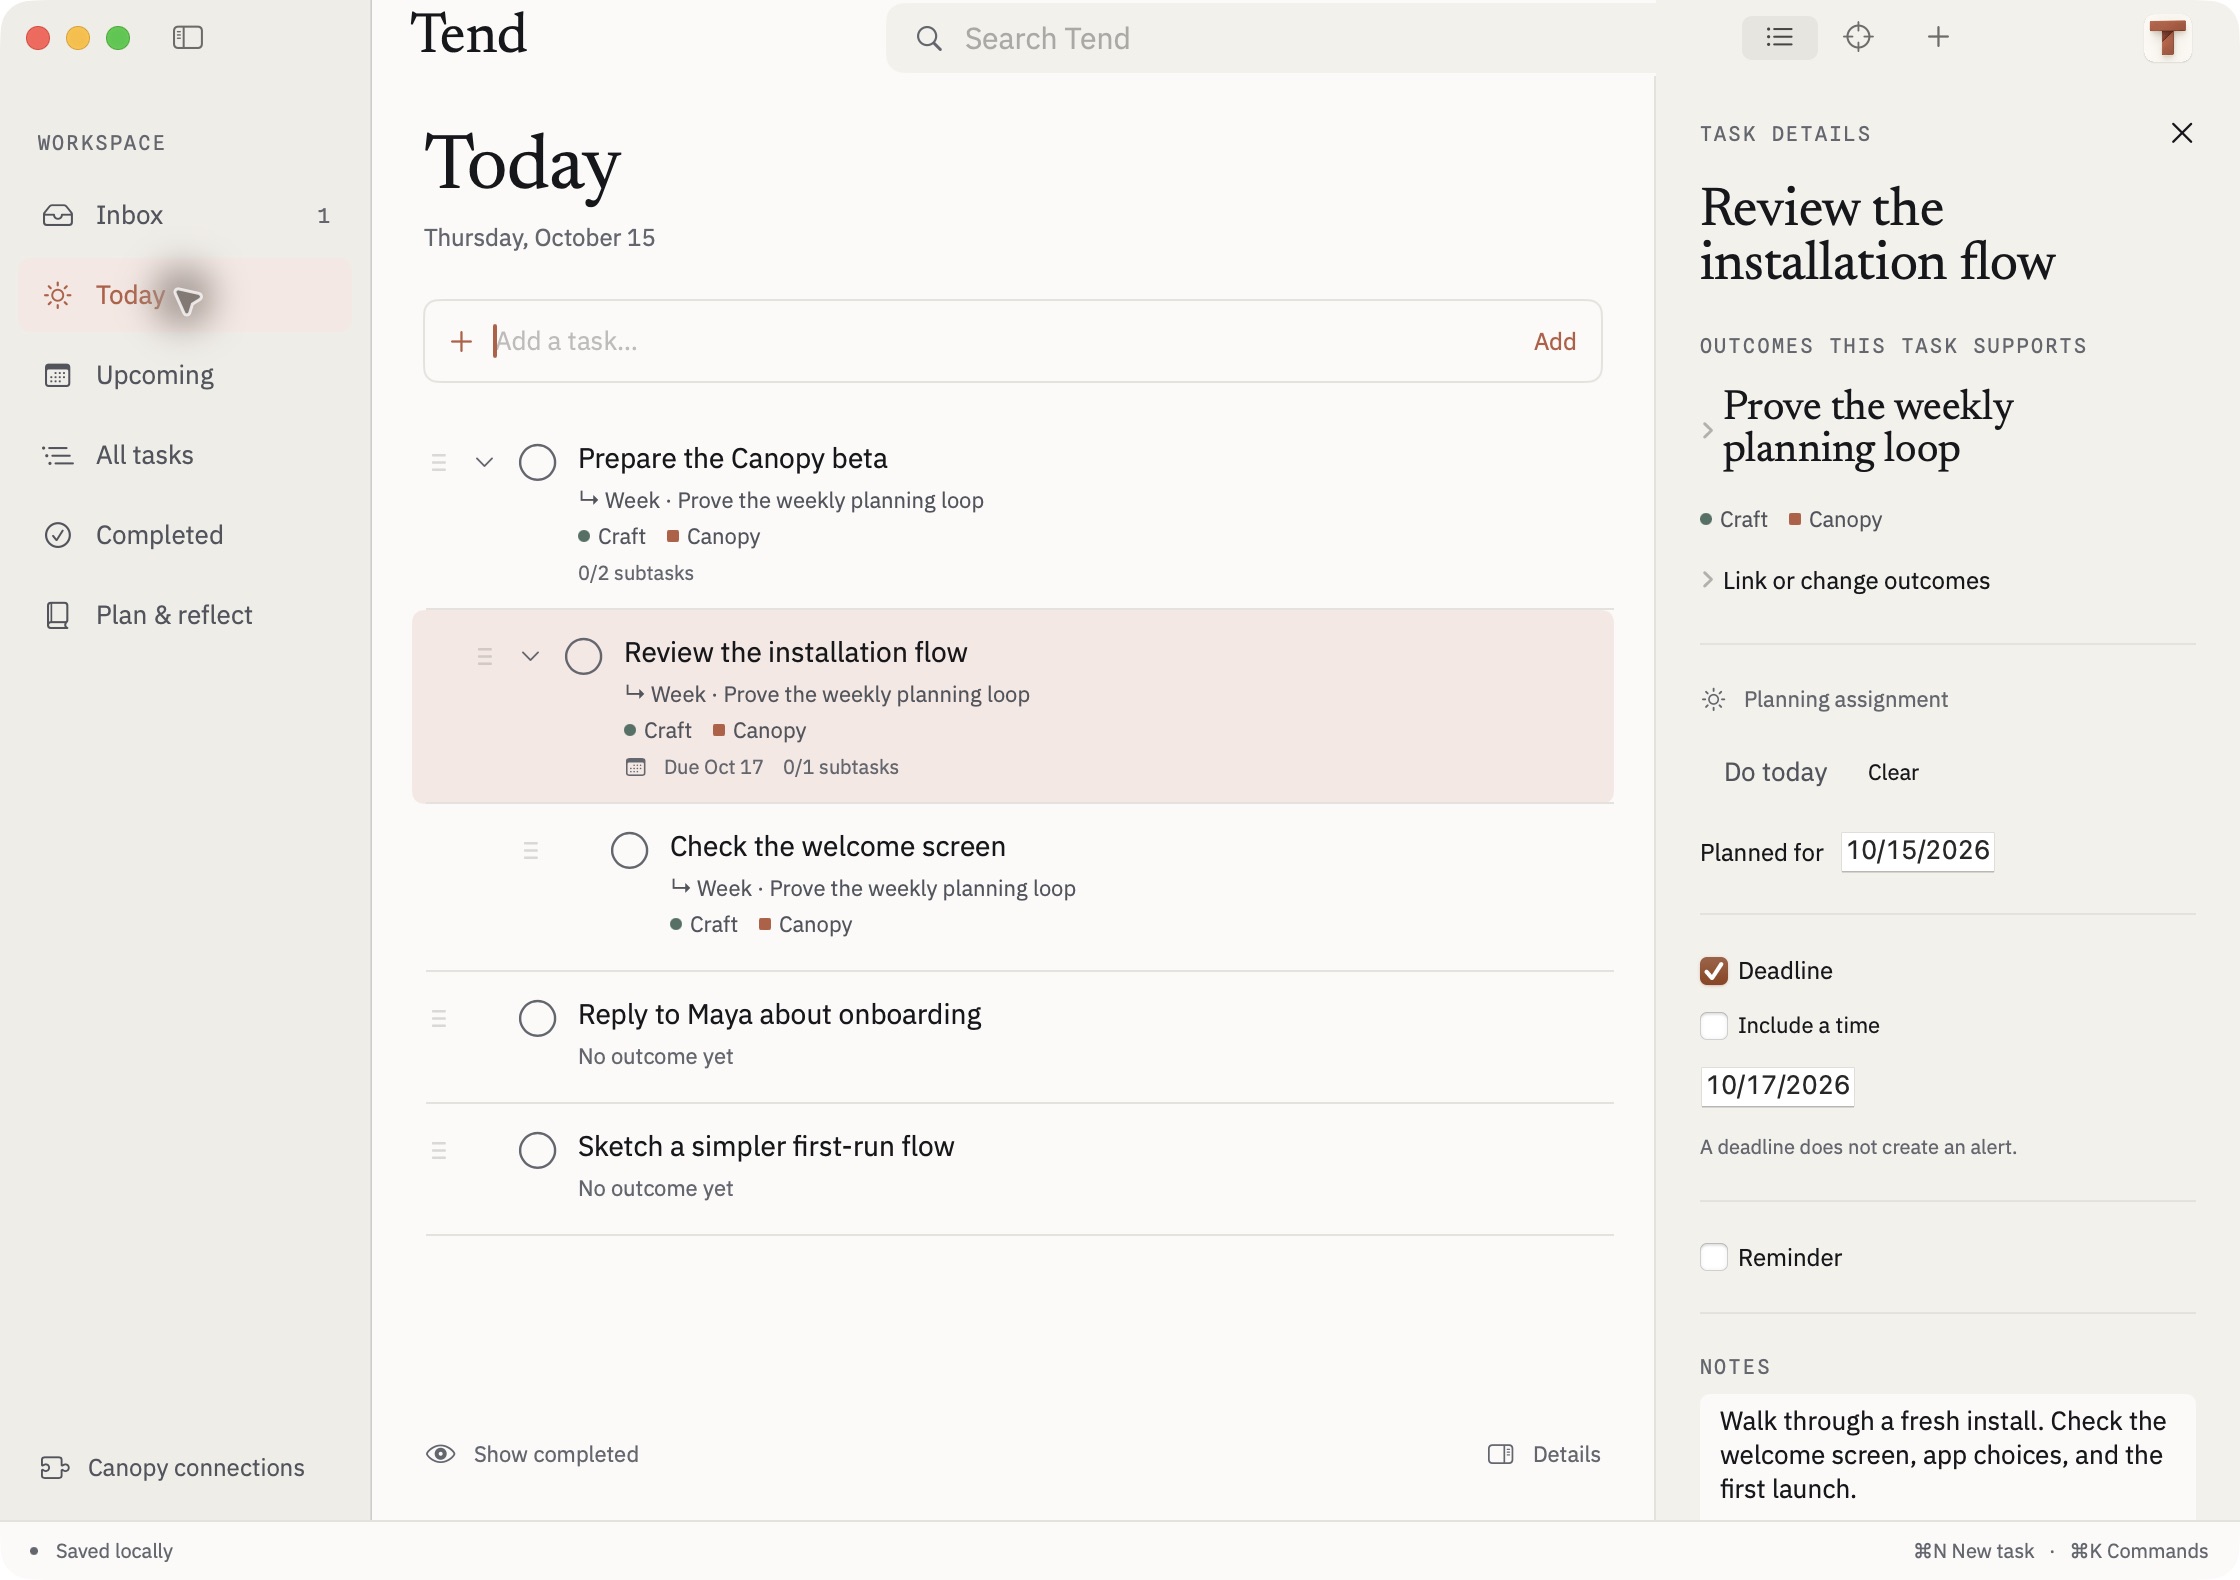Open Canopy connections in the sidebar
The image size is (2240, 1580).
tap(173, 1467)
